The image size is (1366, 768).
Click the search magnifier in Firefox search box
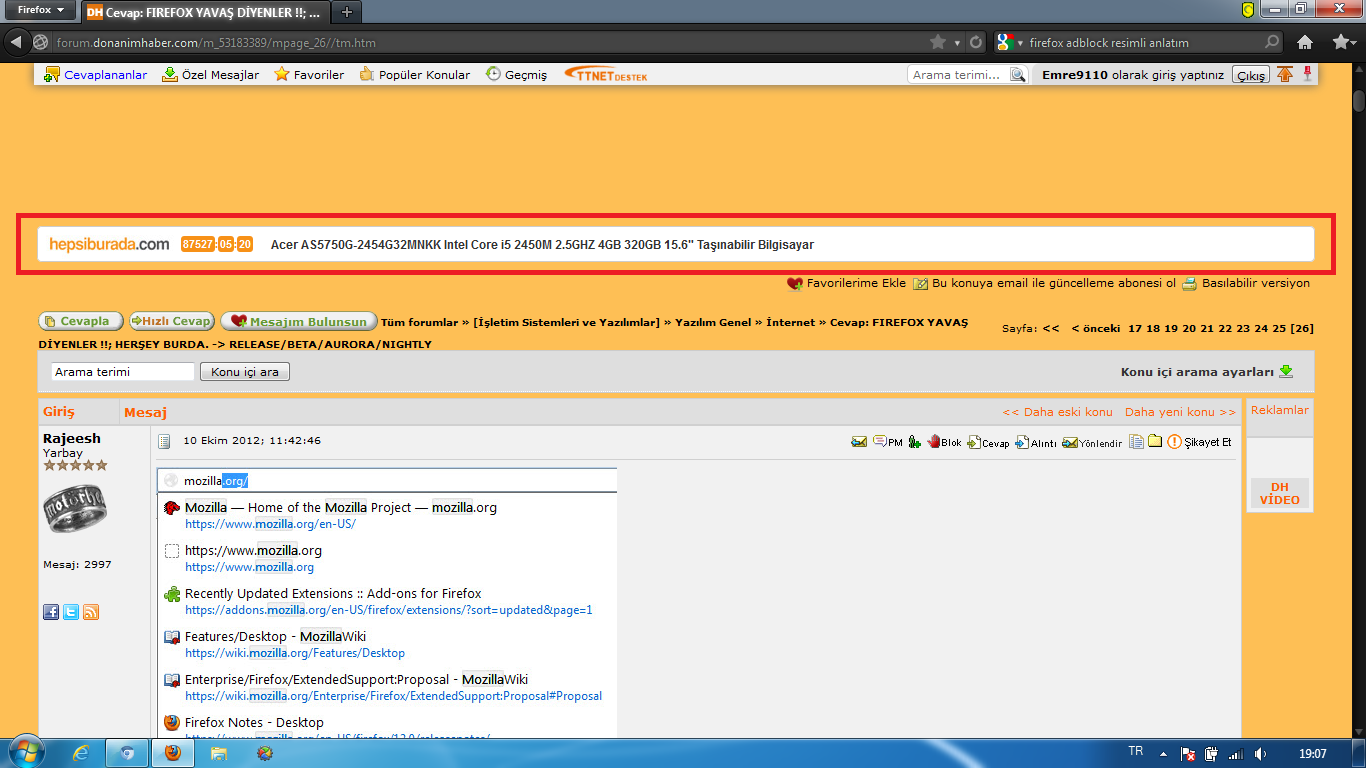click(x=1272, y=43)
